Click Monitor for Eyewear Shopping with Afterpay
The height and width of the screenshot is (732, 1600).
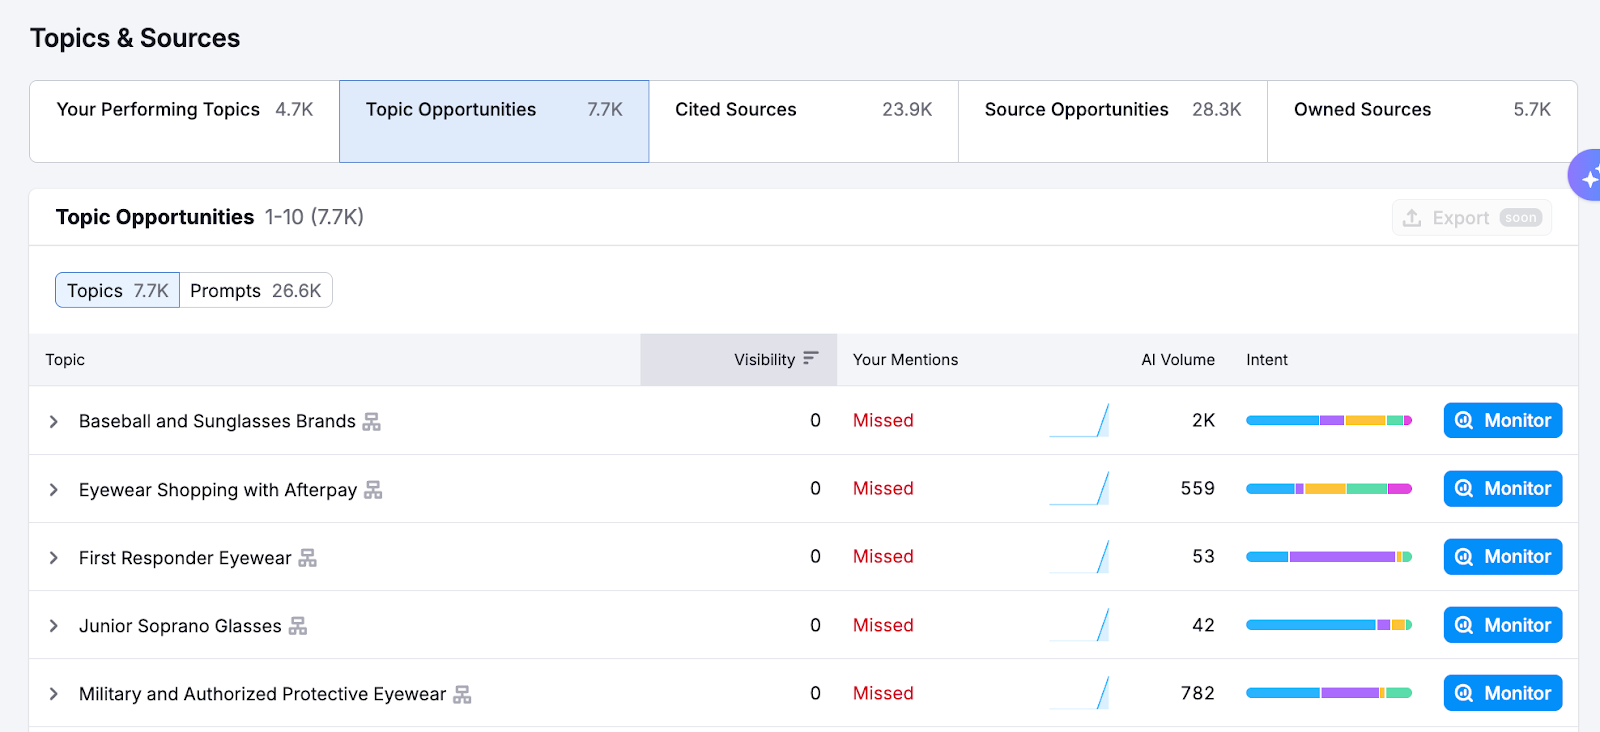pyautogui.click(x=1502, y=489)
